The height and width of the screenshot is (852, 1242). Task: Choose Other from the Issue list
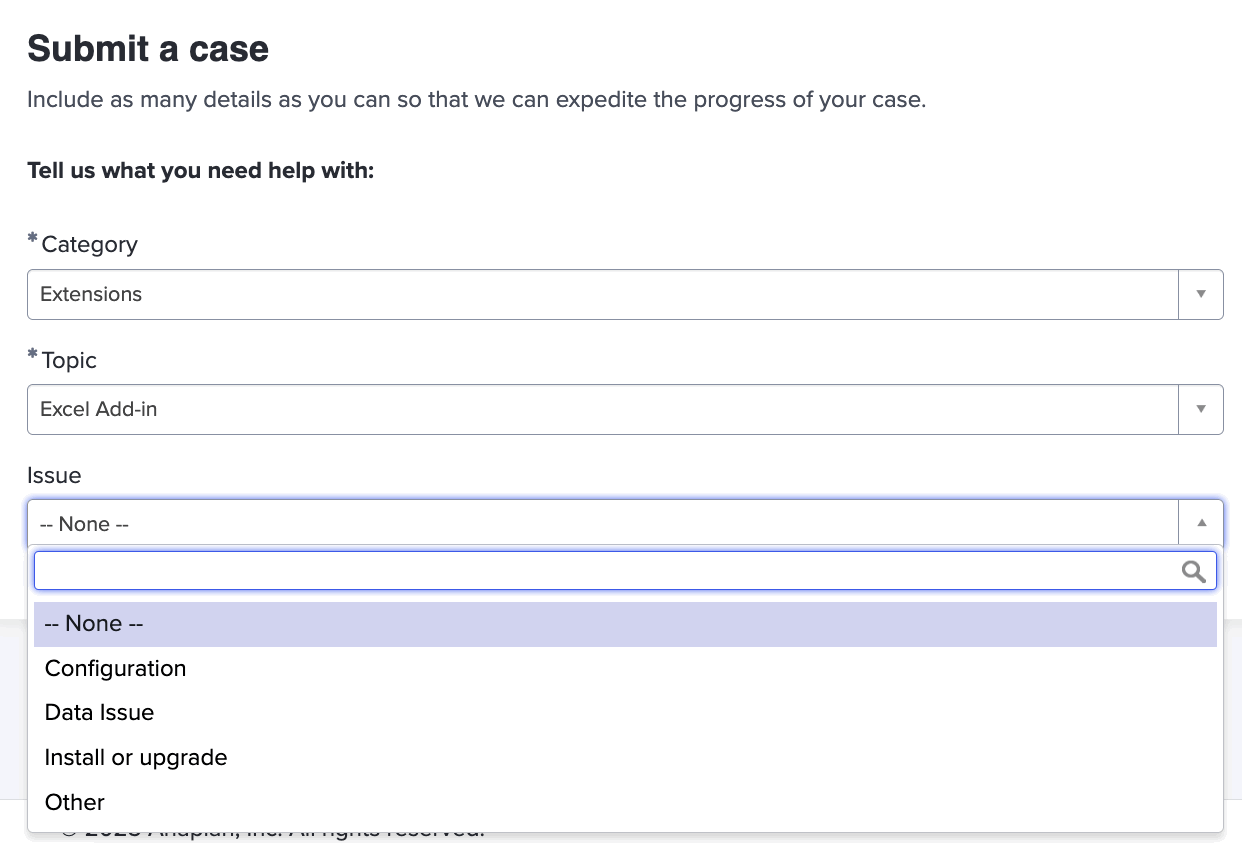pyautogui.click(x=75, y=802)
